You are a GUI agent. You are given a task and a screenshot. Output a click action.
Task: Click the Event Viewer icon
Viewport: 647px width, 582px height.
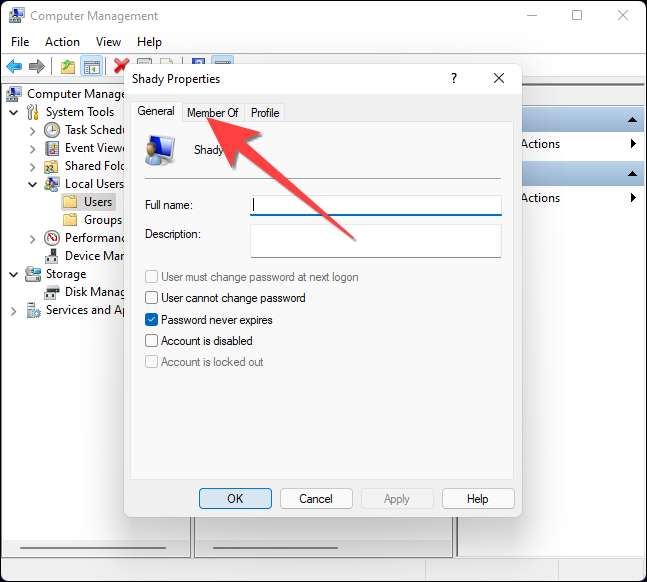52,149
